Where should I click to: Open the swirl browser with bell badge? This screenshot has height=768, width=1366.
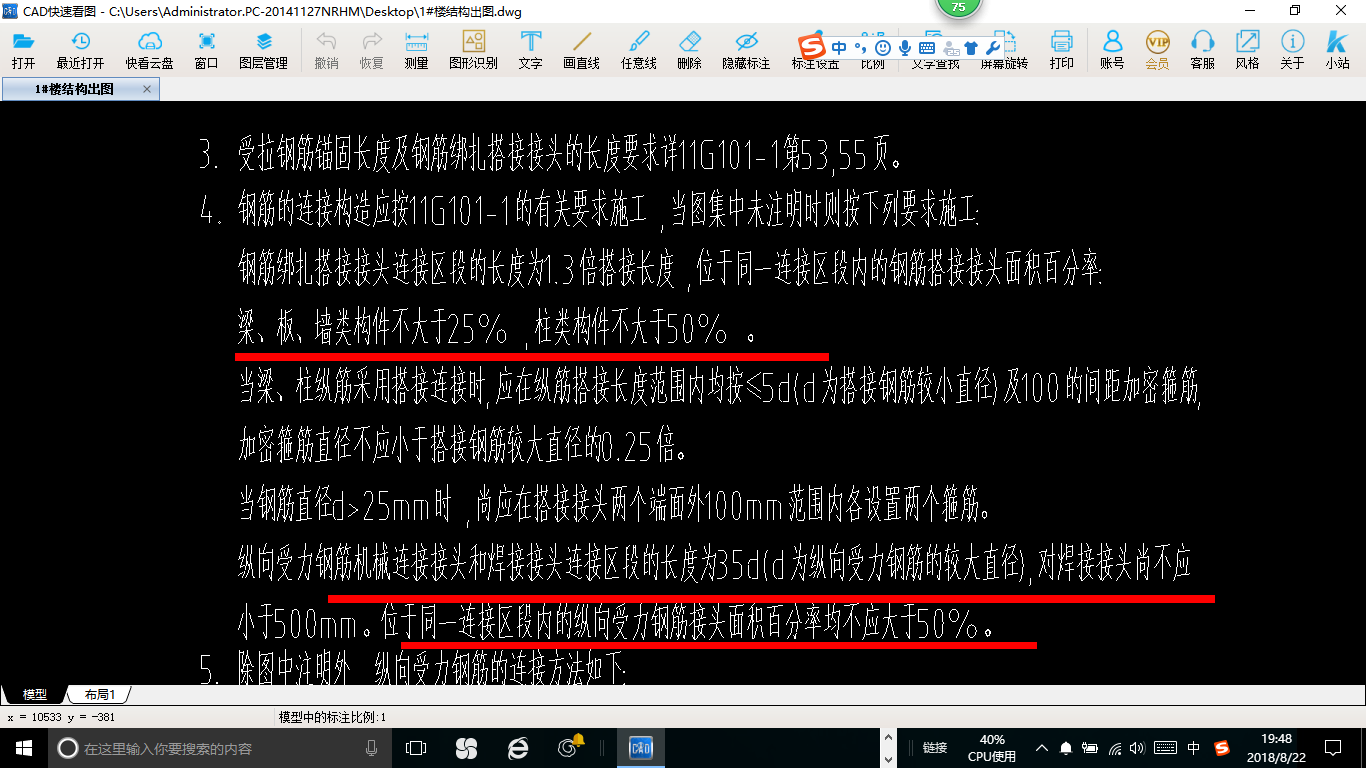[x=570, y=748]
